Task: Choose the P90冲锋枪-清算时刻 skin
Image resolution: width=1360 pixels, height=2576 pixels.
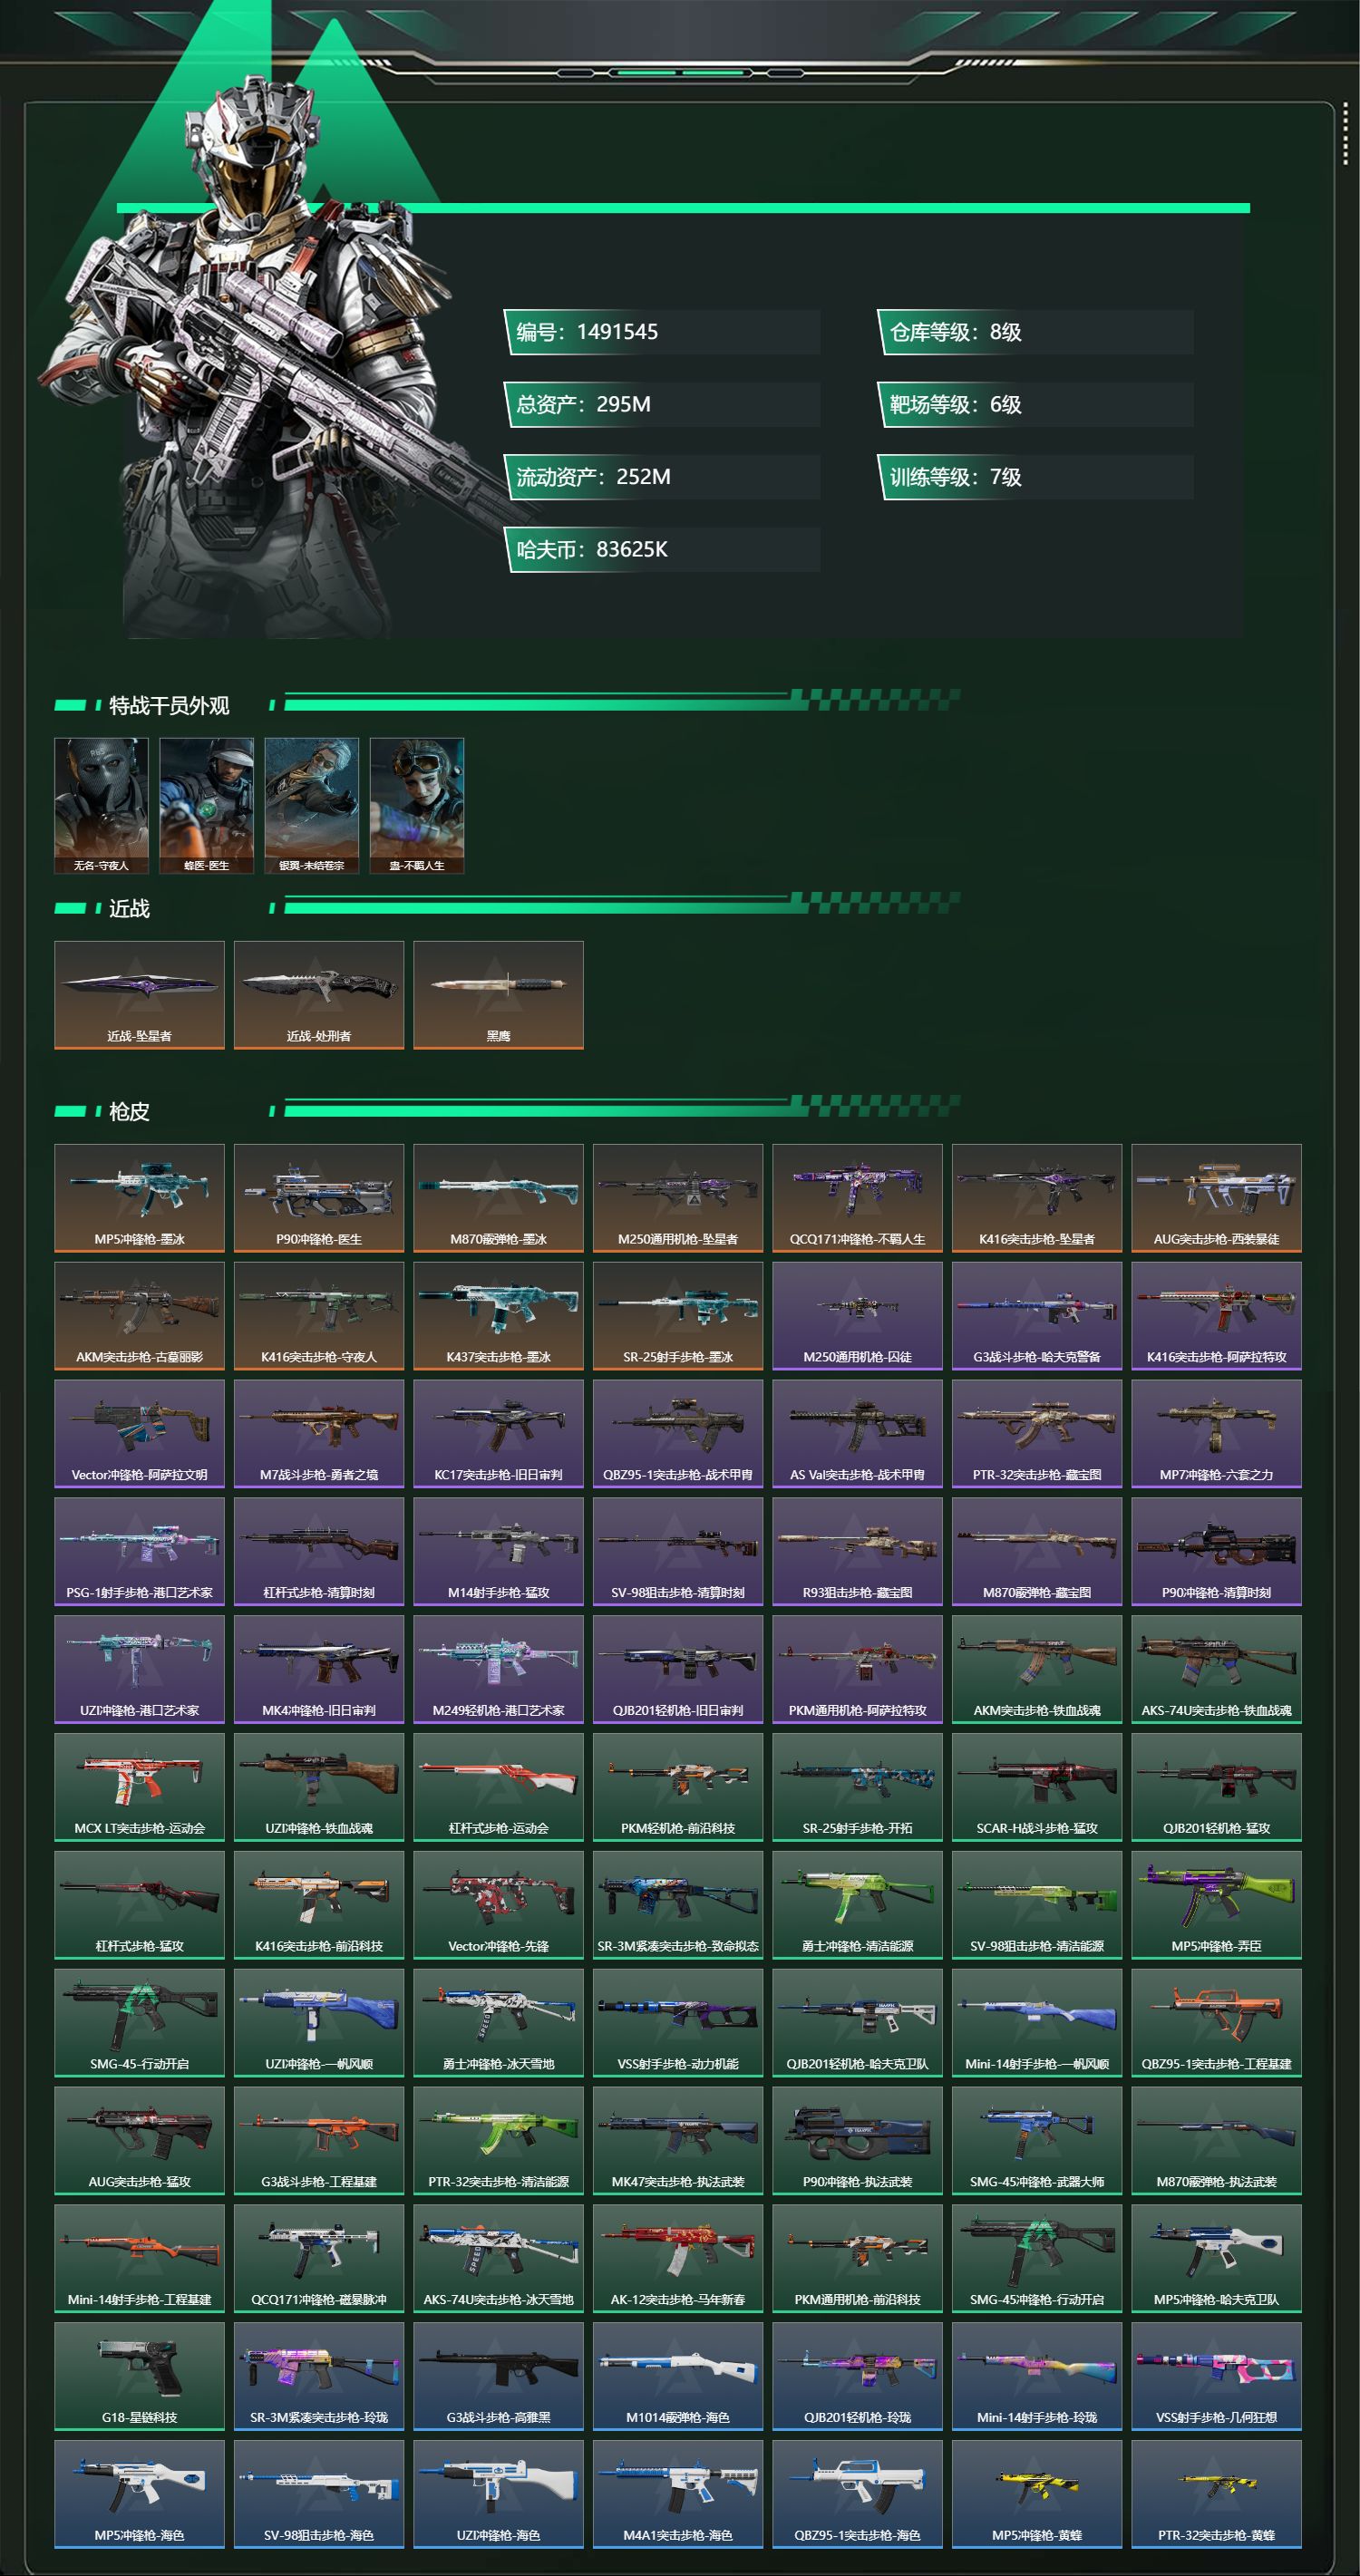Action: tap(1216, 1552)
